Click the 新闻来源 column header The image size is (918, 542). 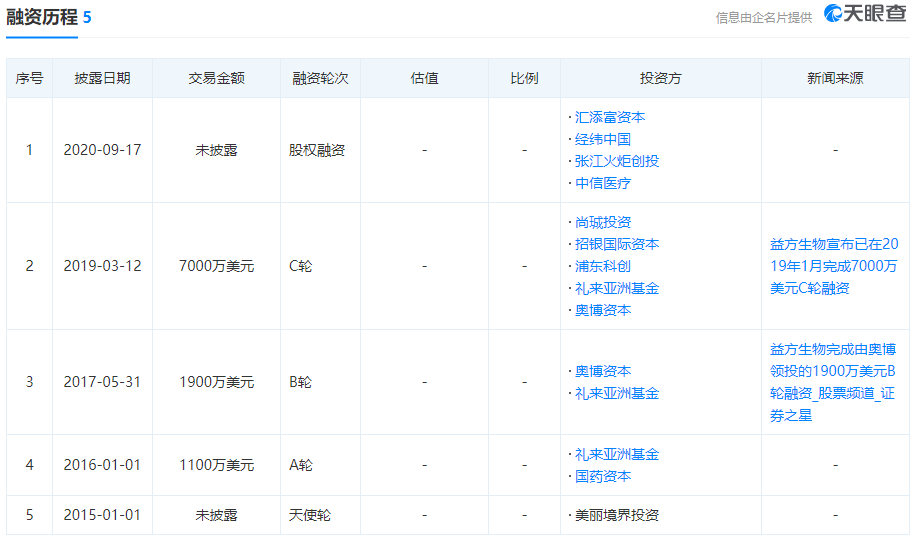click(x=835, y=78)
